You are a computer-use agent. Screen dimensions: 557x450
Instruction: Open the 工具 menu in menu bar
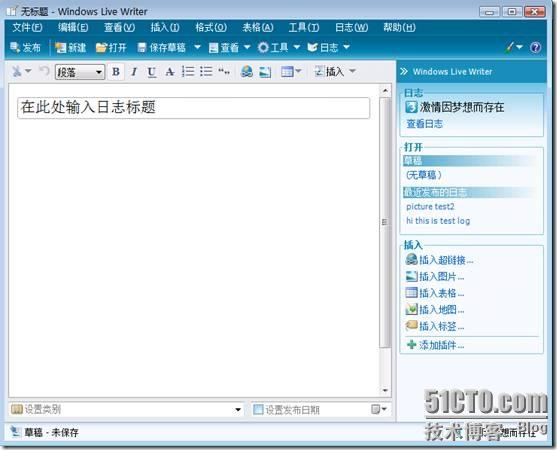pos(304,27)
